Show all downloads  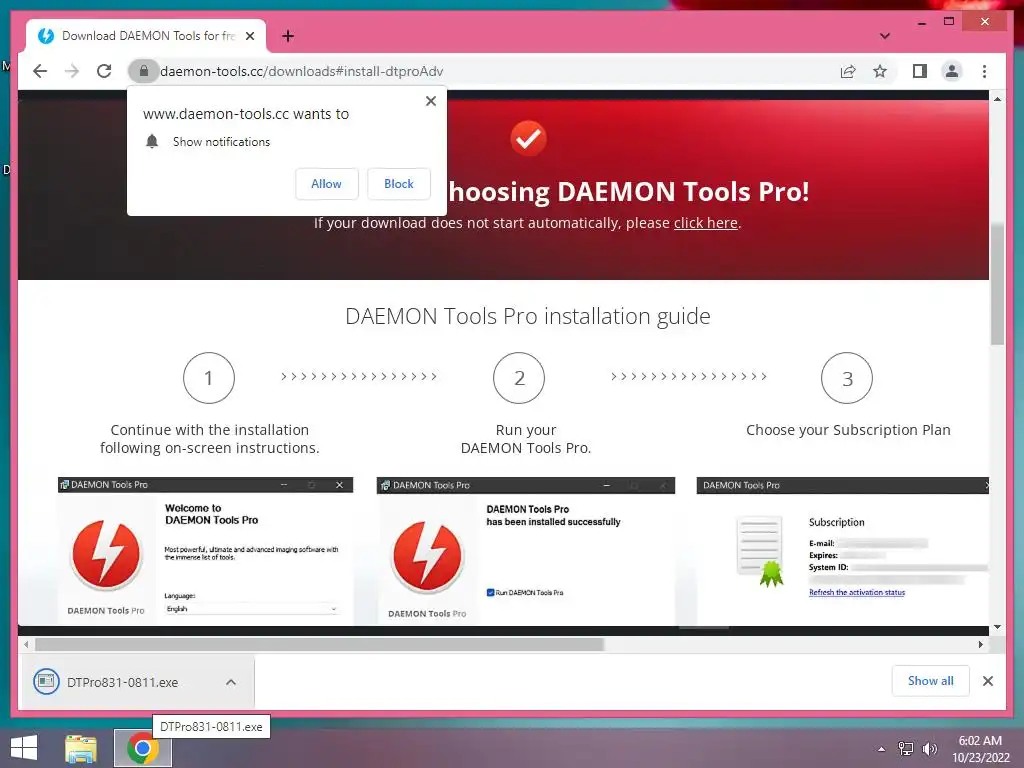pos(931,681)
